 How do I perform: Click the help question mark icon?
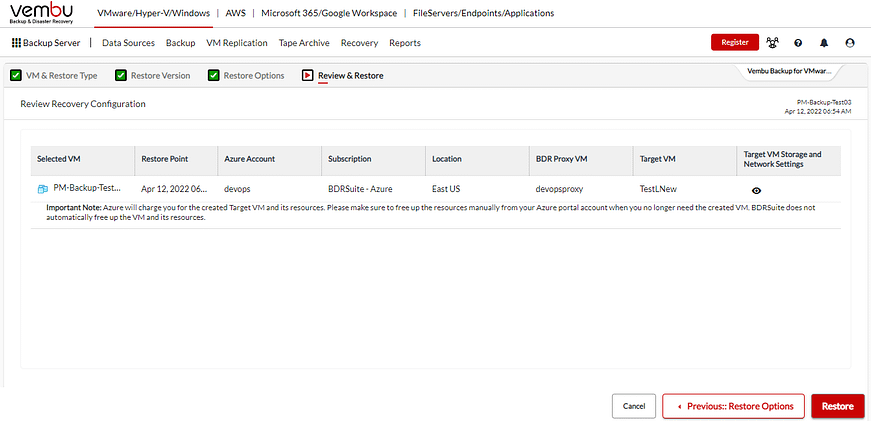(x=798, y=43)
